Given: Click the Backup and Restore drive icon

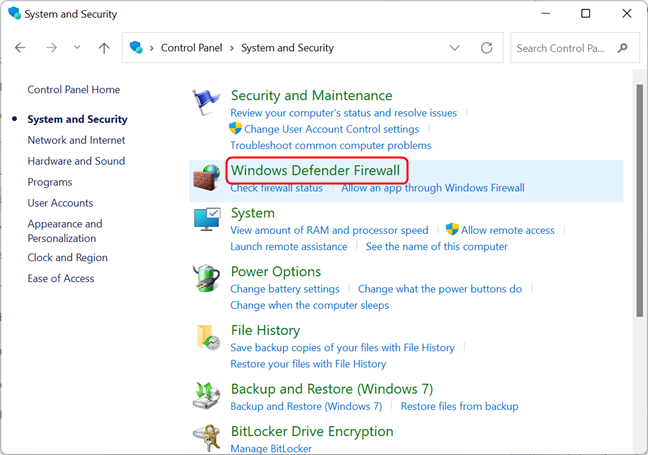Looking at the screenshot, I should click(206, 396).
